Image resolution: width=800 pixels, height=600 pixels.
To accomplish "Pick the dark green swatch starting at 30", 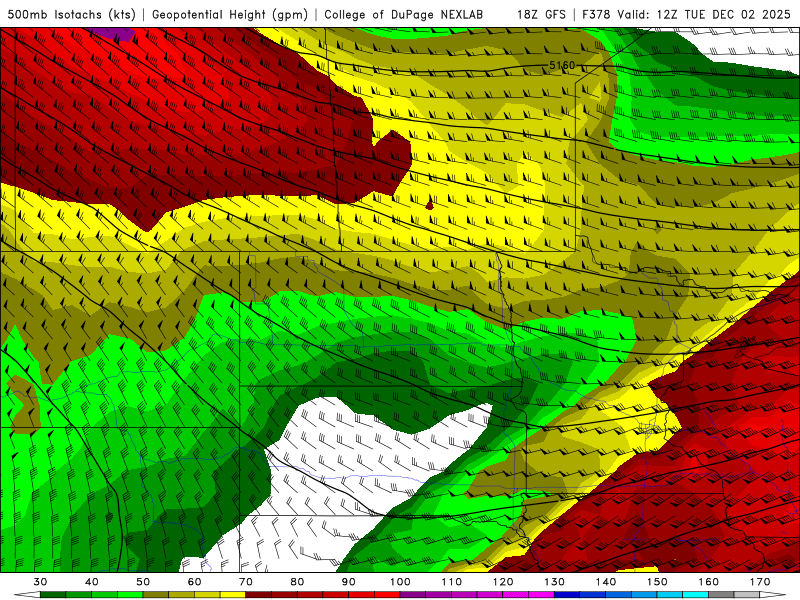I will coord(53,594).
